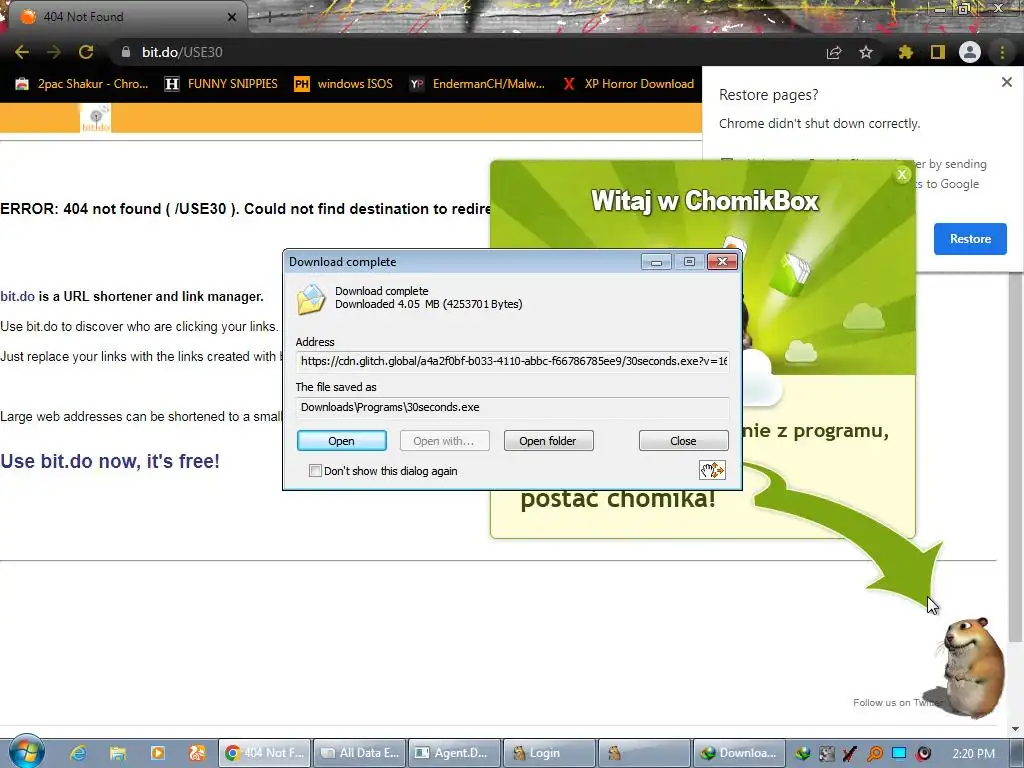Click the page vertical scrollbar
The image size is (1024, 768).
pos(1016,457)
